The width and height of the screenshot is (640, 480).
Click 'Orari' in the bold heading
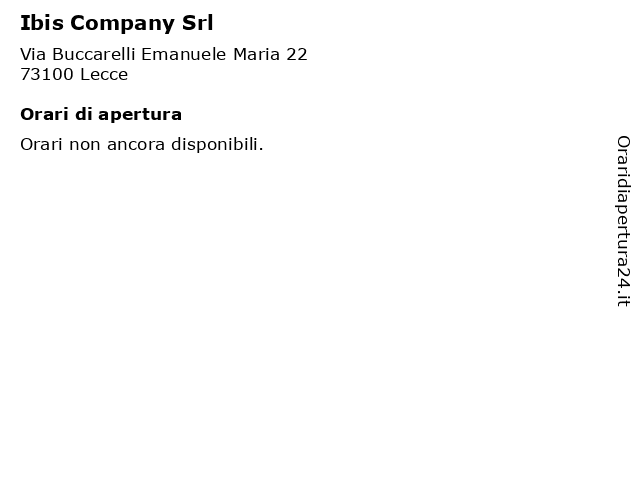pos(44,114)
